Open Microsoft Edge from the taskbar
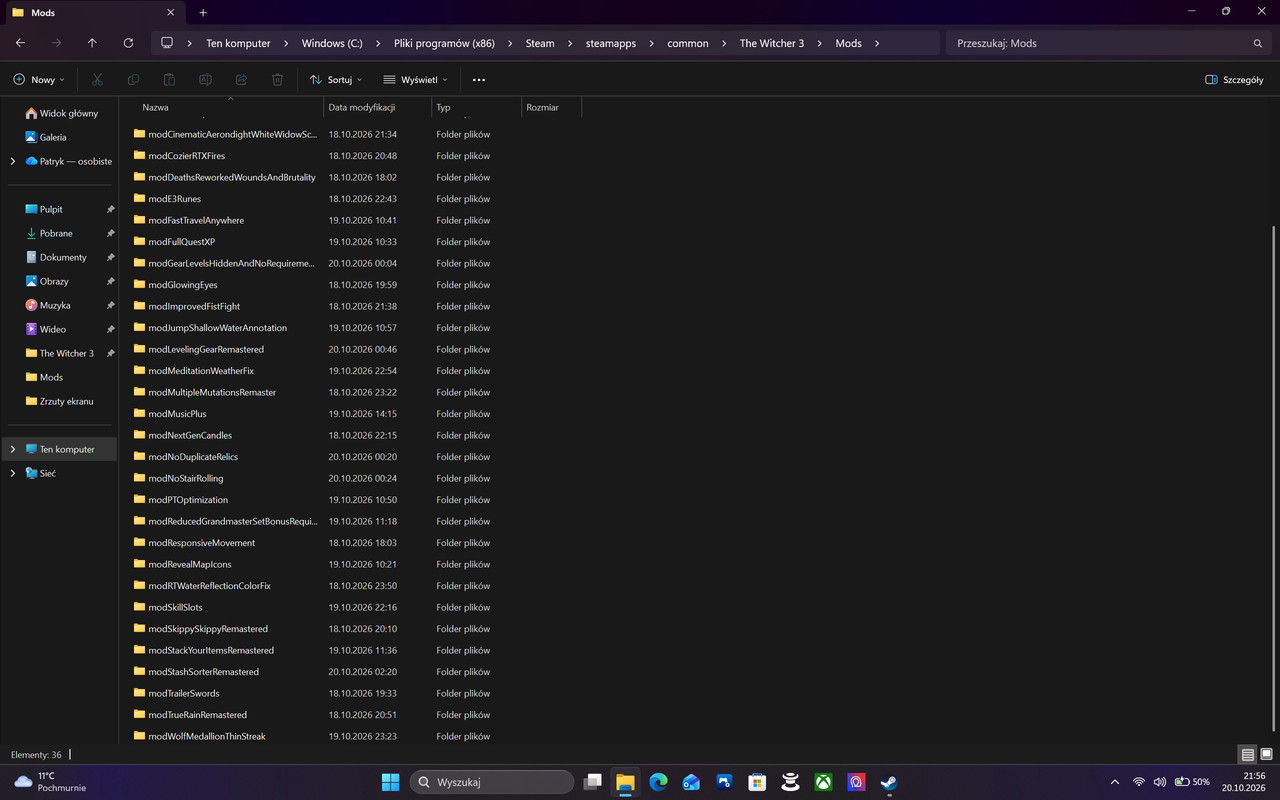The height and width of the screenshot is (800, 1280). (658, 782)
